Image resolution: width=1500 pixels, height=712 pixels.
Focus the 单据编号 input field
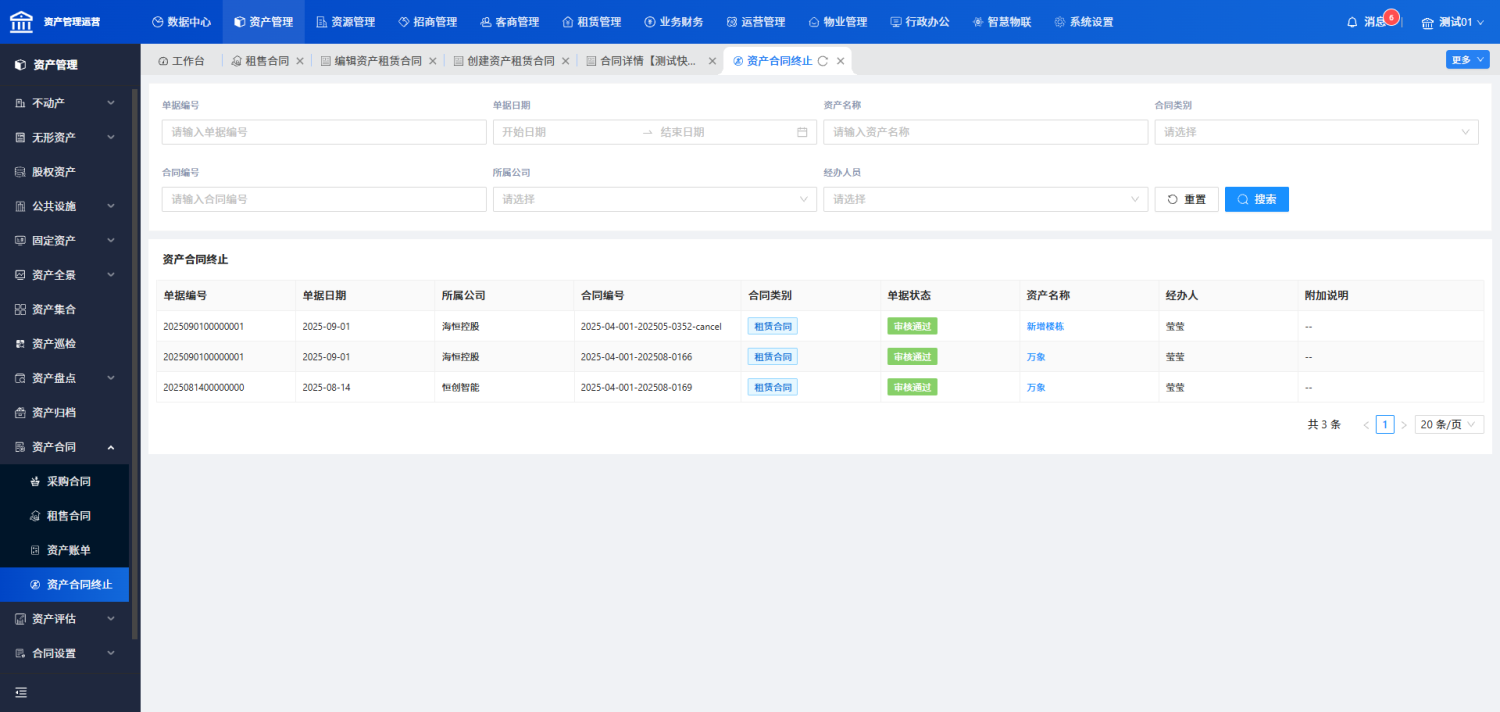tap(324, 132)
